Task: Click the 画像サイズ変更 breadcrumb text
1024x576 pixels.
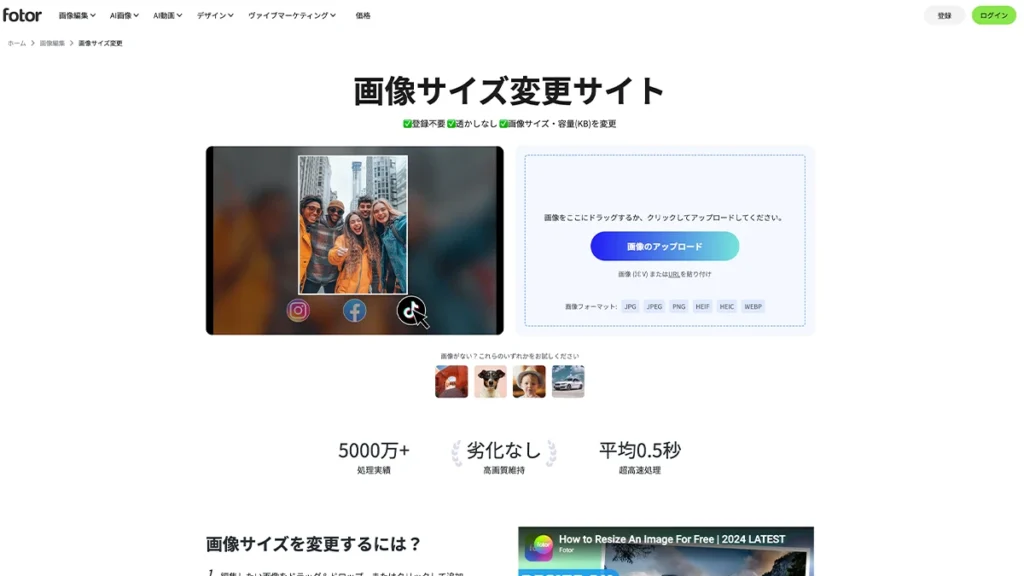Action: coord(100,43)
